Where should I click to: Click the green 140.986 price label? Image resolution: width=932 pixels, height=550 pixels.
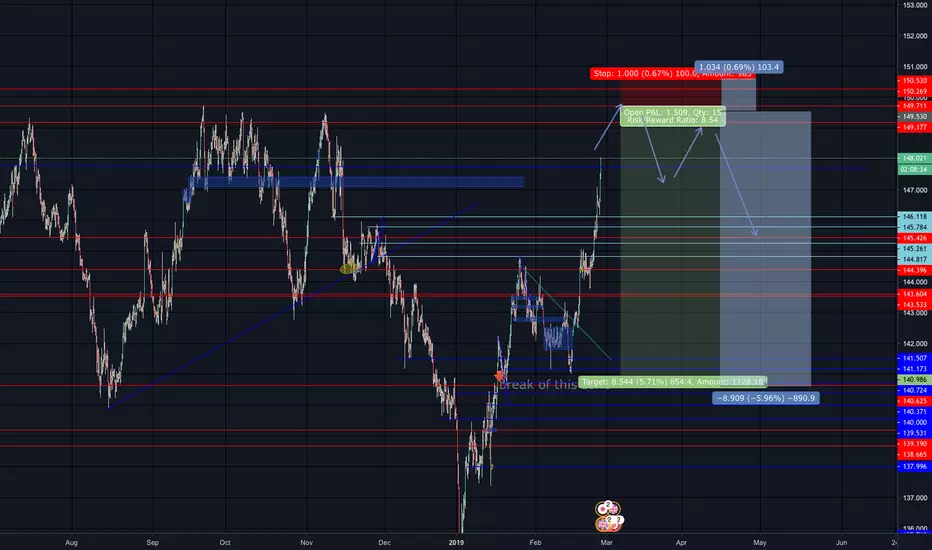click(914, 379)
